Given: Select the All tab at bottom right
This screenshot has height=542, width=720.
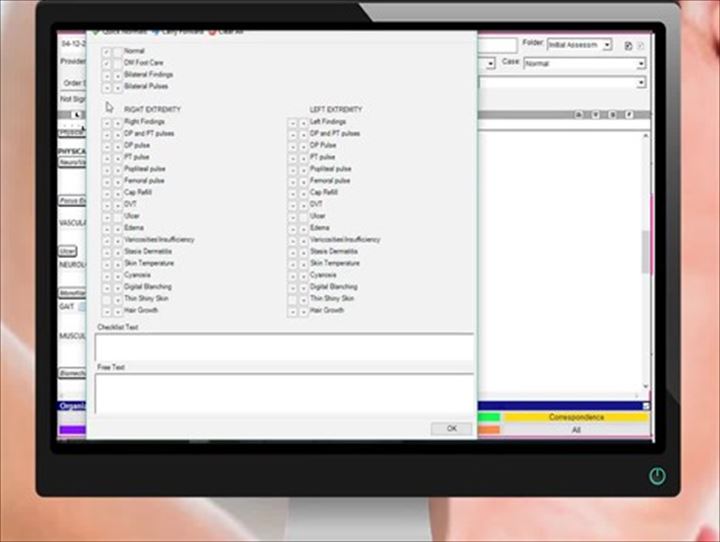Looking at the screenshot, I should (x=576, y=430).
